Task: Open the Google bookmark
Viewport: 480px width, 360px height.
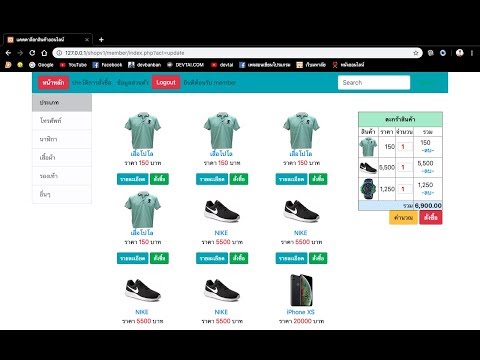Action: point(41,65)
